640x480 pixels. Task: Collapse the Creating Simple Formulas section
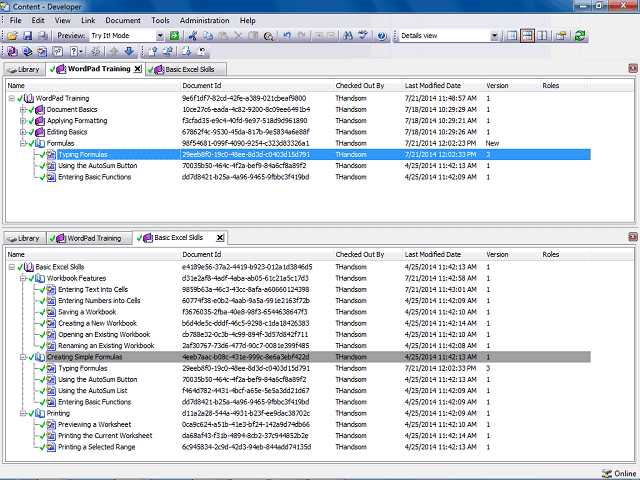[x=23, y=357]
